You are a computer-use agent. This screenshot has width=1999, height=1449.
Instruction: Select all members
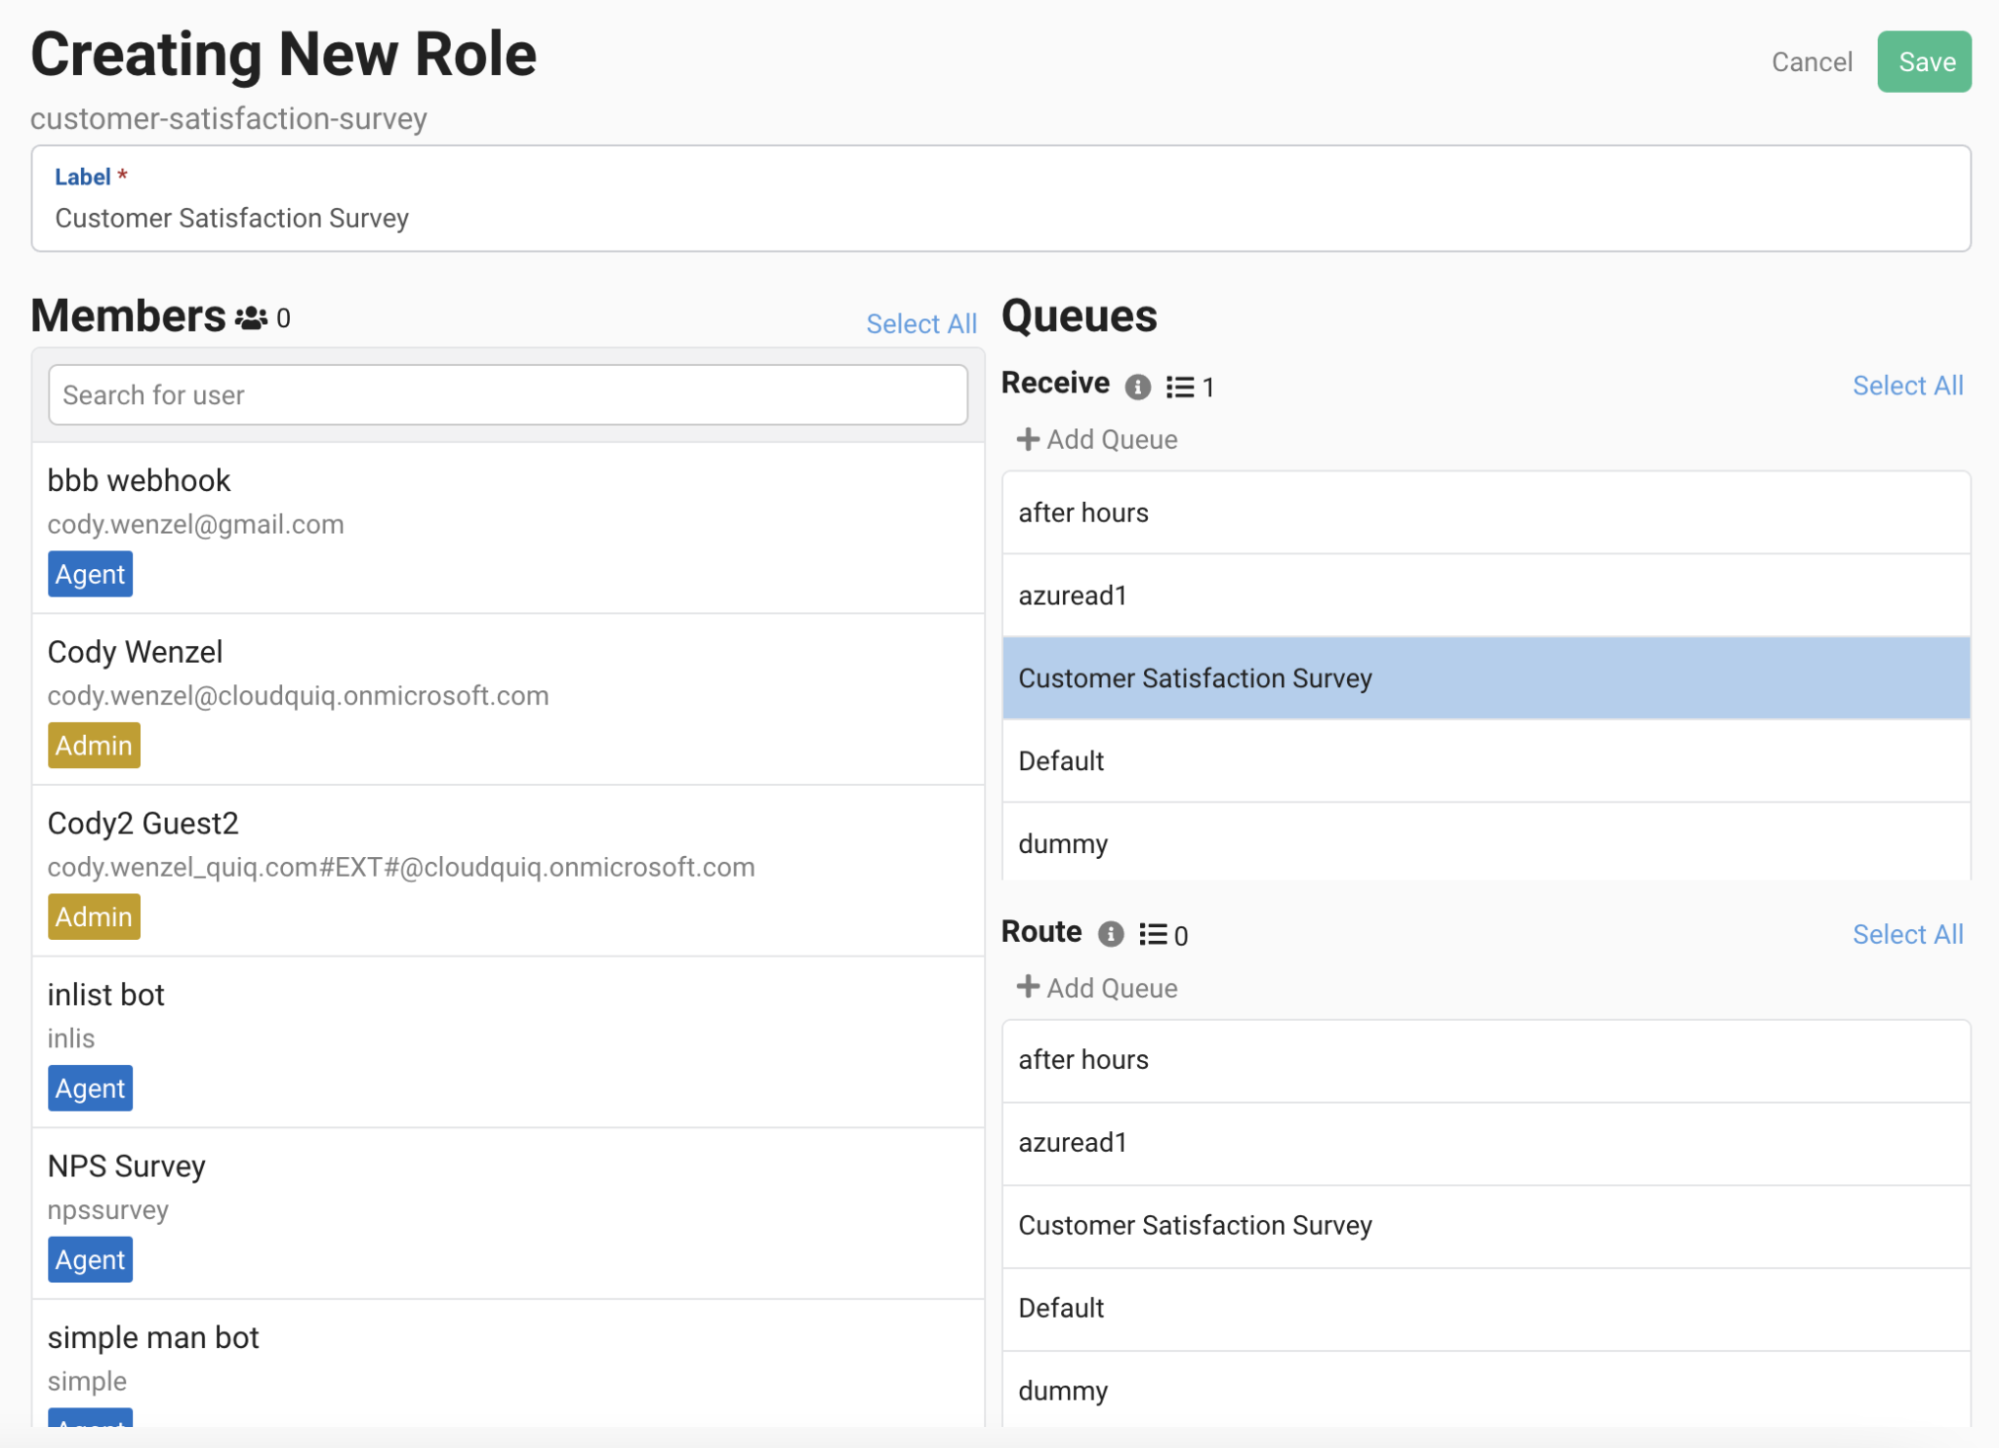[920, 324]
